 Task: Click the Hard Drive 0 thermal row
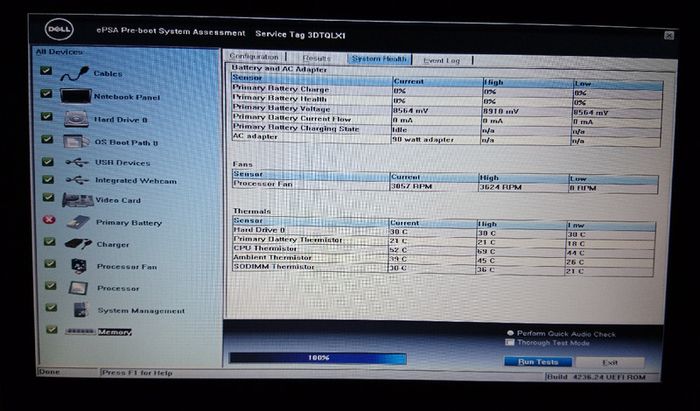(444, 232)
